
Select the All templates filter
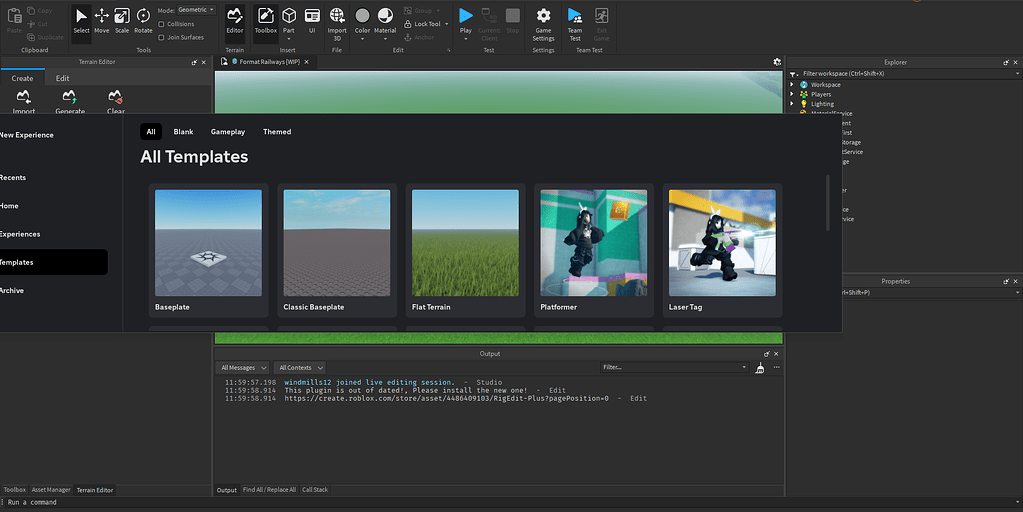click(151, 132)
